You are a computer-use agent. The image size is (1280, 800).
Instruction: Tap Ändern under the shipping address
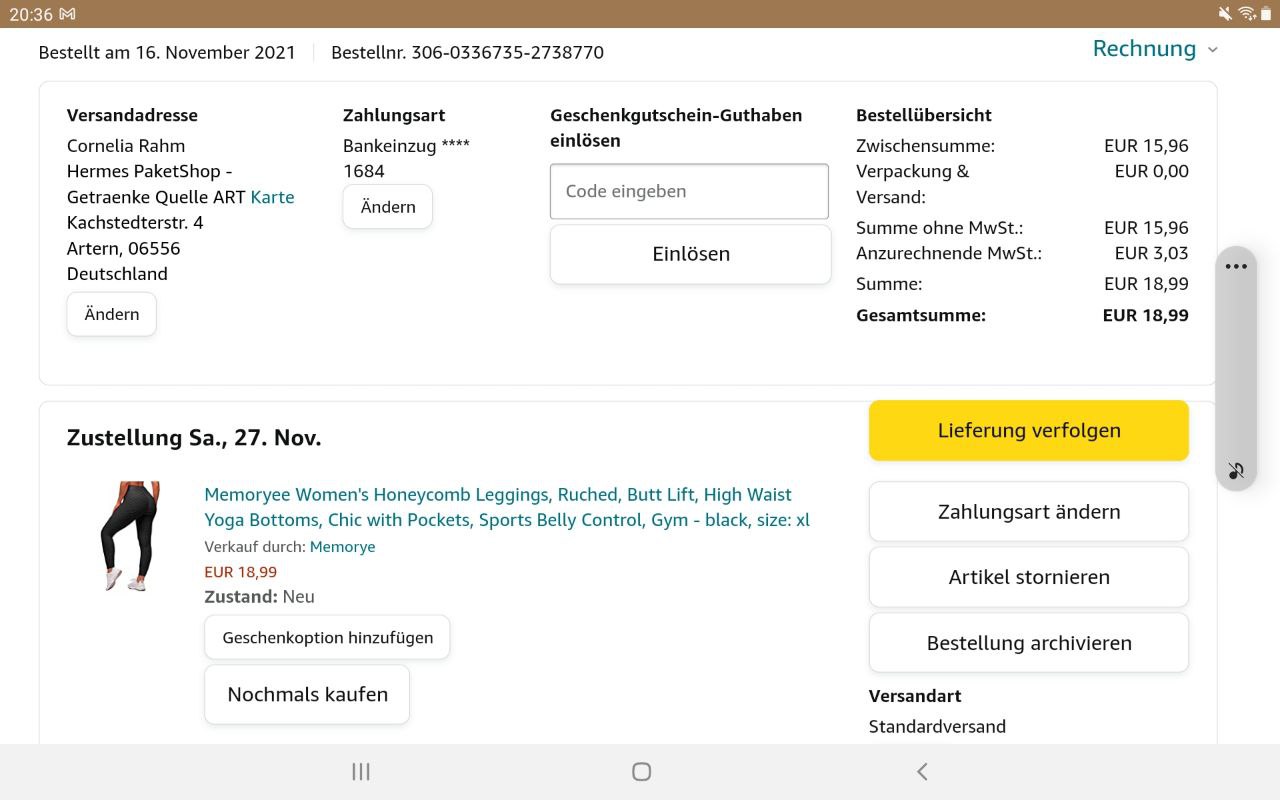[x=112, y=314]
